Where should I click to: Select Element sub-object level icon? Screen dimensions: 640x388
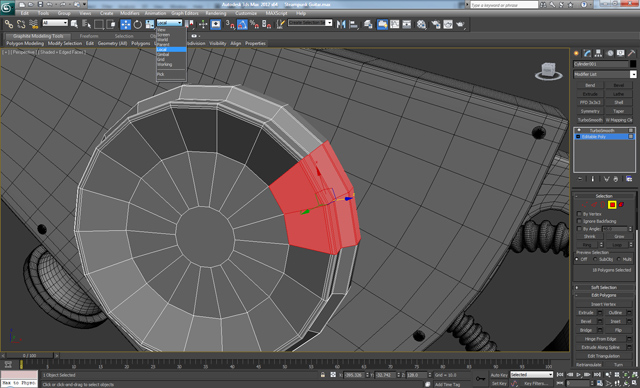621,205
